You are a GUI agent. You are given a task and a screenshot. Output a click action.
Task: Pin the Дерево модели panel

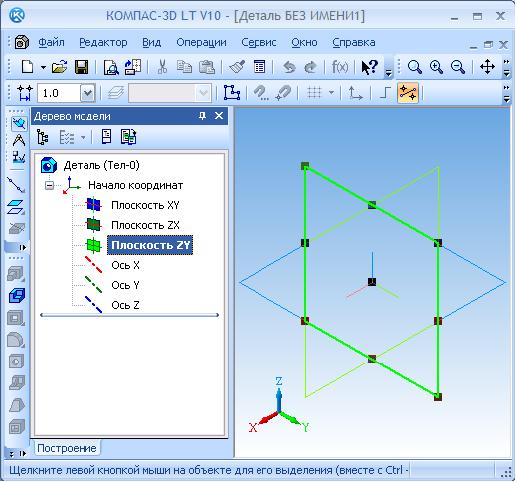click(x=202, y=116)
